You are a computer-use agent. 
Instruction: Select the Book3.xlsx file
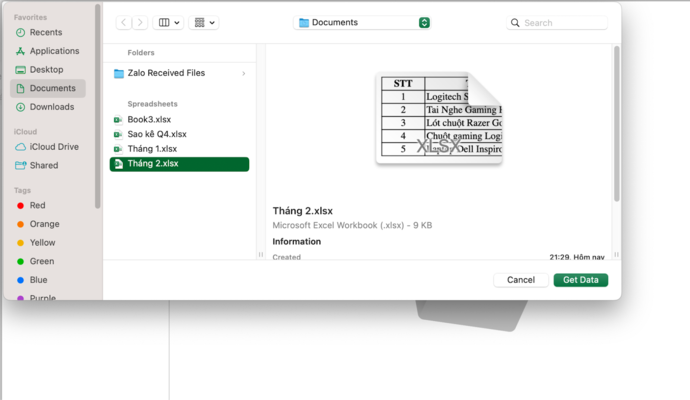tap(149, 119)
